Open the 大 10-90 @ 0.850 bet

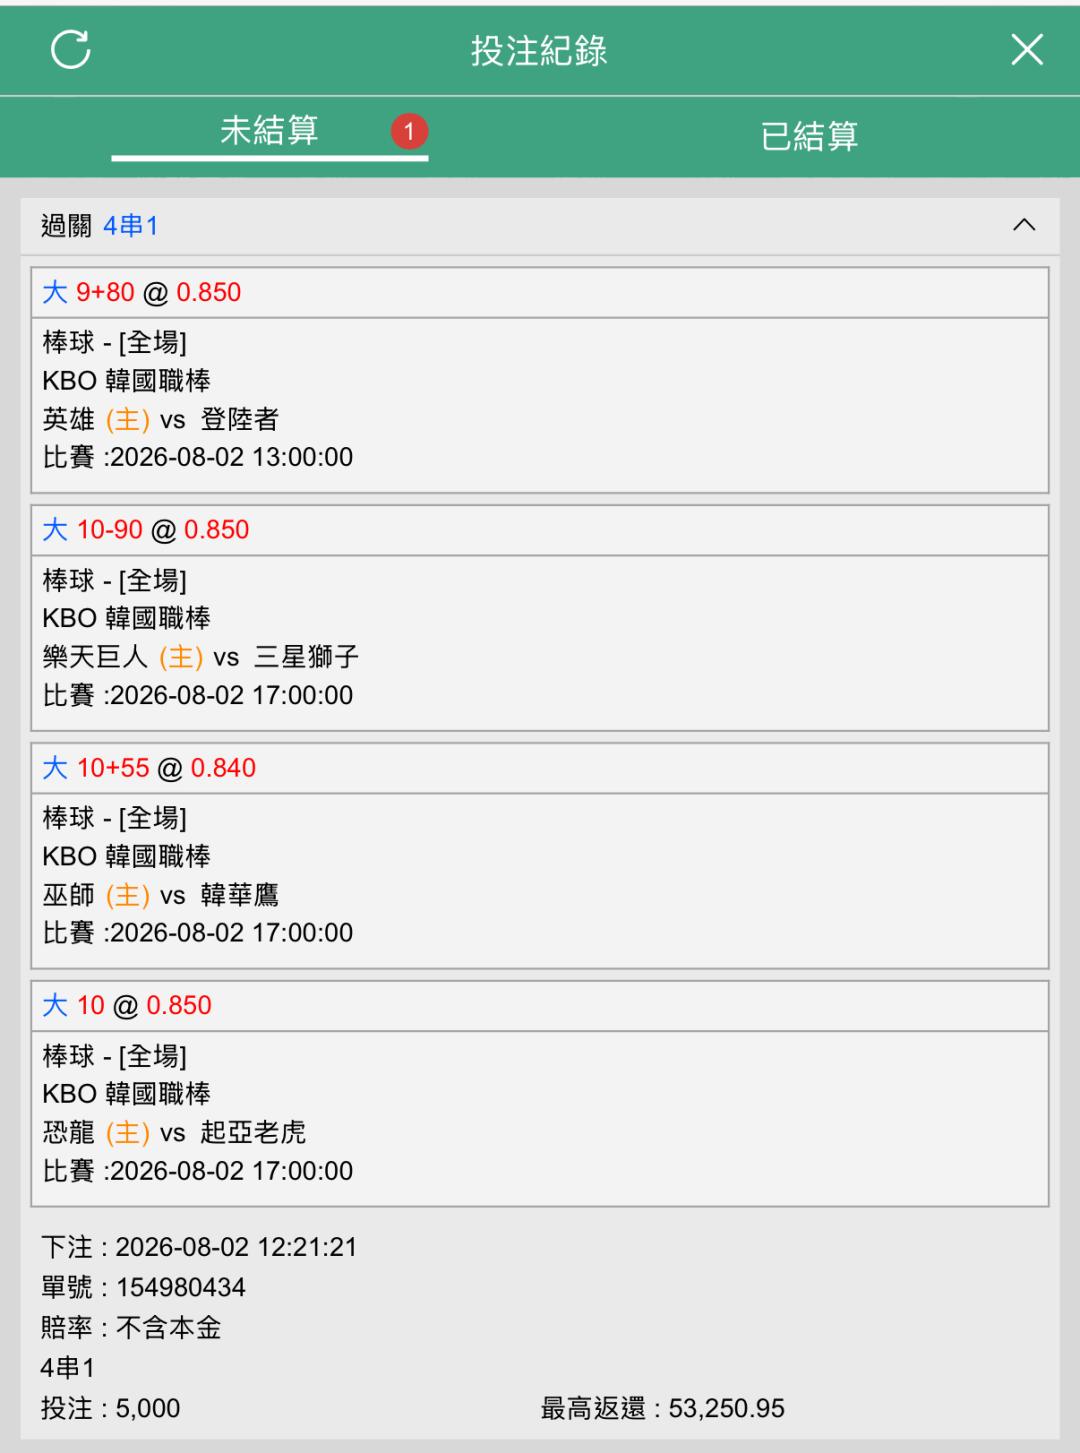(146, 530)
